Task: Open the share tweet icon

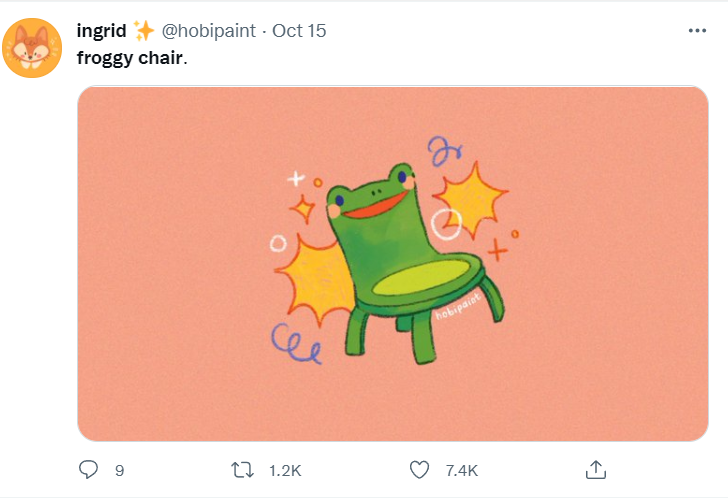Action: click(x=595, y=469)
